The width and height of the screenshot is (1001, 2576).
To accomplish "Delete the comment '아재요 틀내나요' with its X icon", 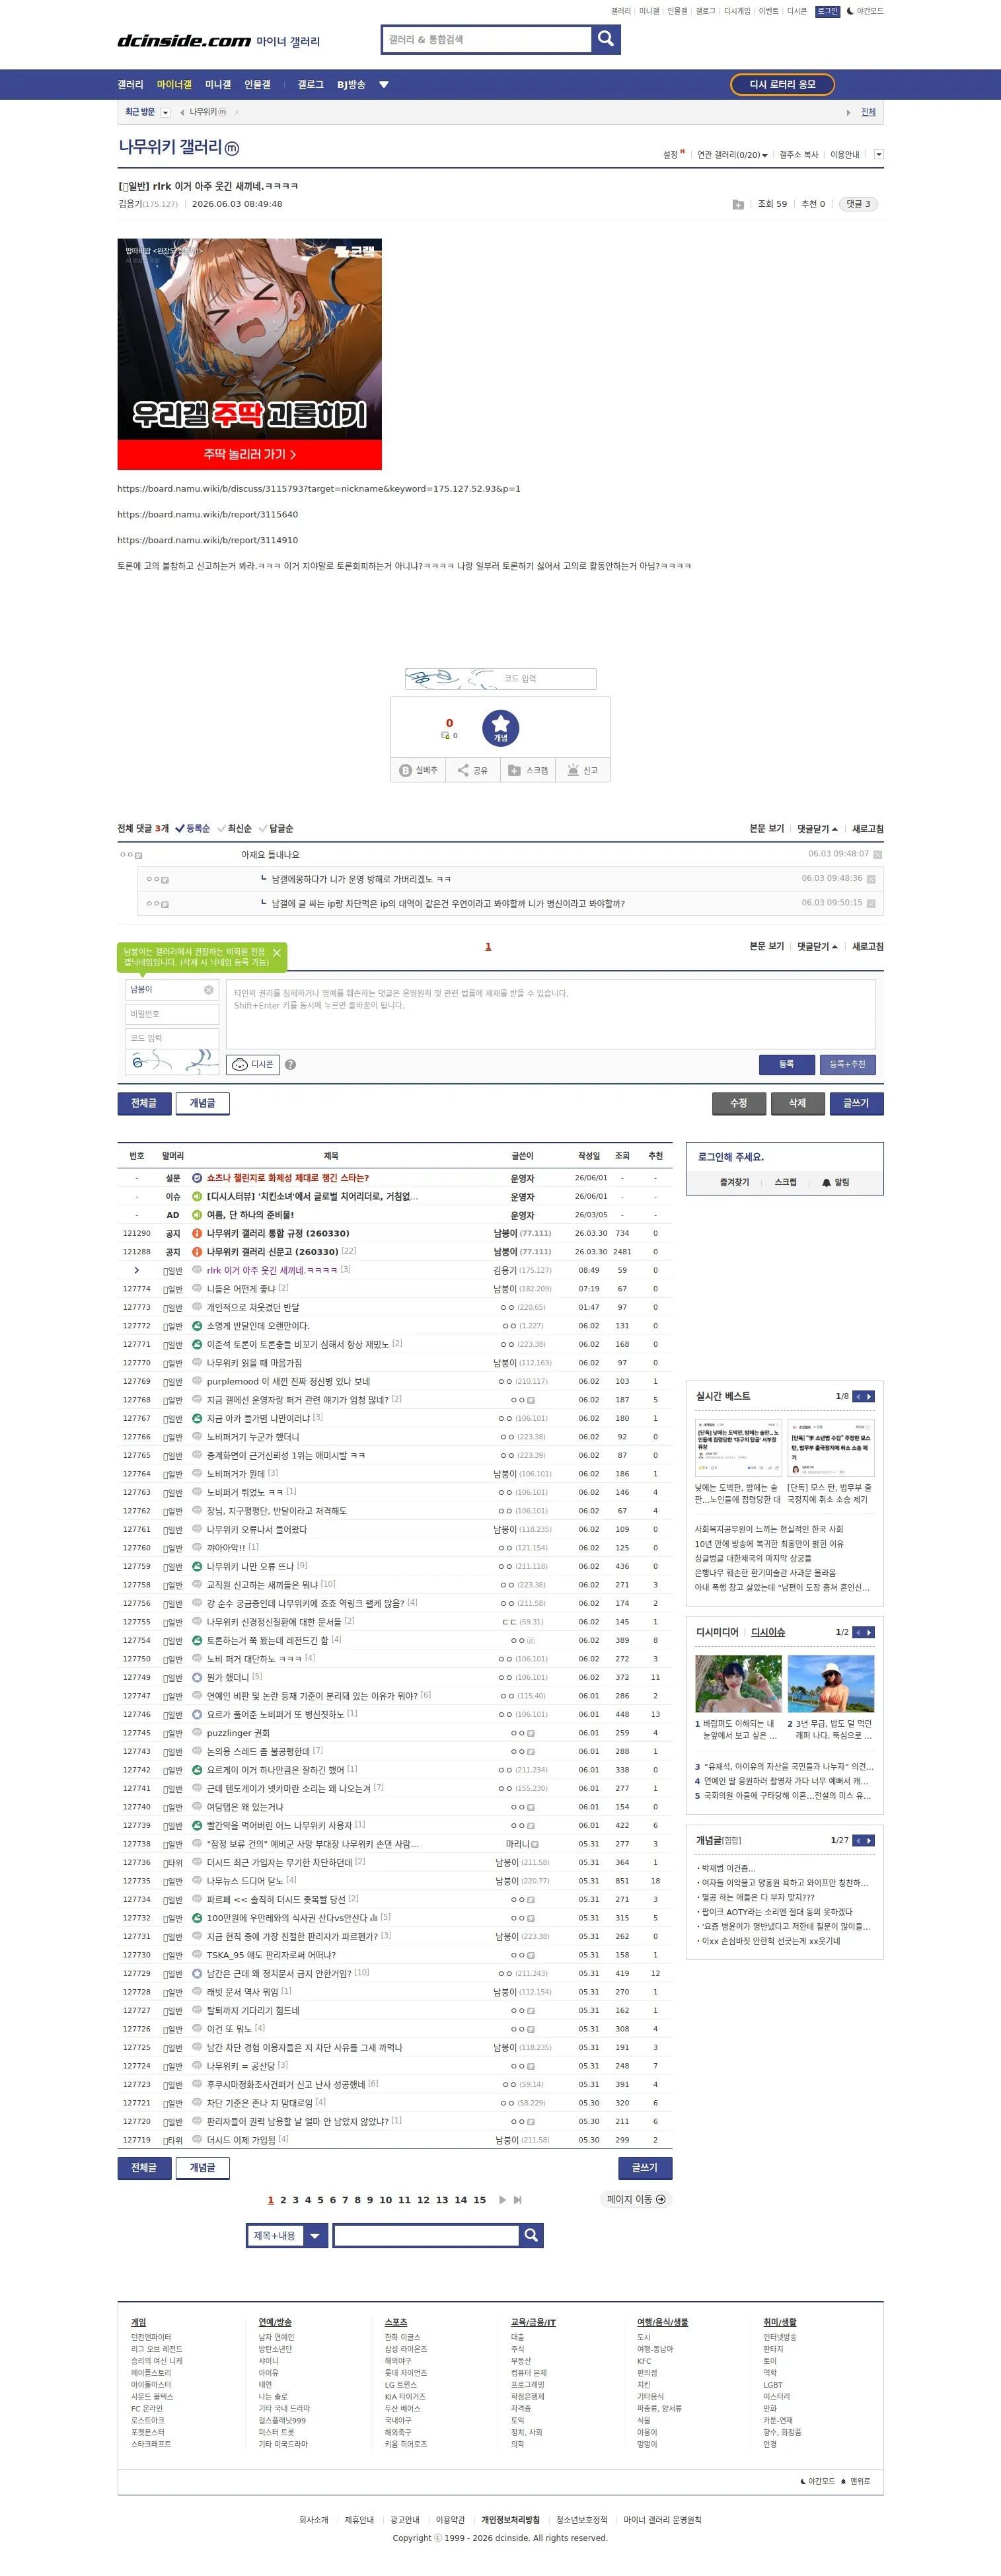I will pyautogui.click(x=877, y=855).
